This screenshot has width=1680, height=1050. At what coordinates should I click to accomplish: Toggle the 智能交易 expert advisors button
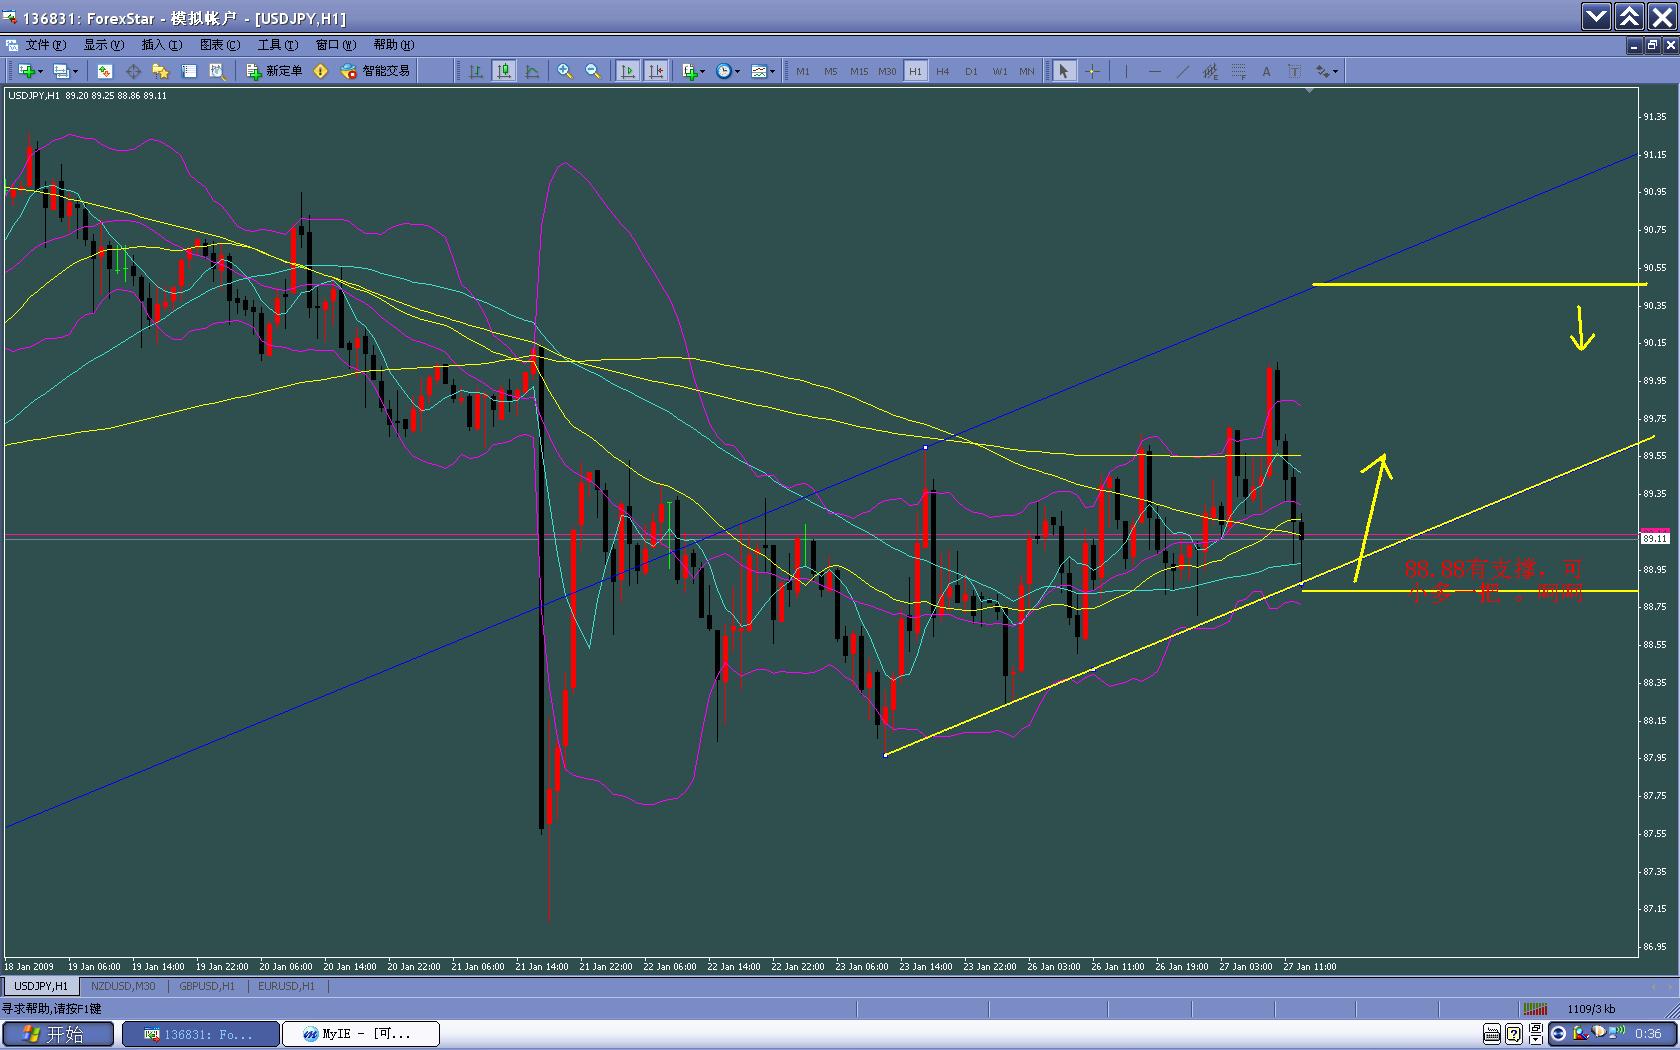[x=376, y=71]
